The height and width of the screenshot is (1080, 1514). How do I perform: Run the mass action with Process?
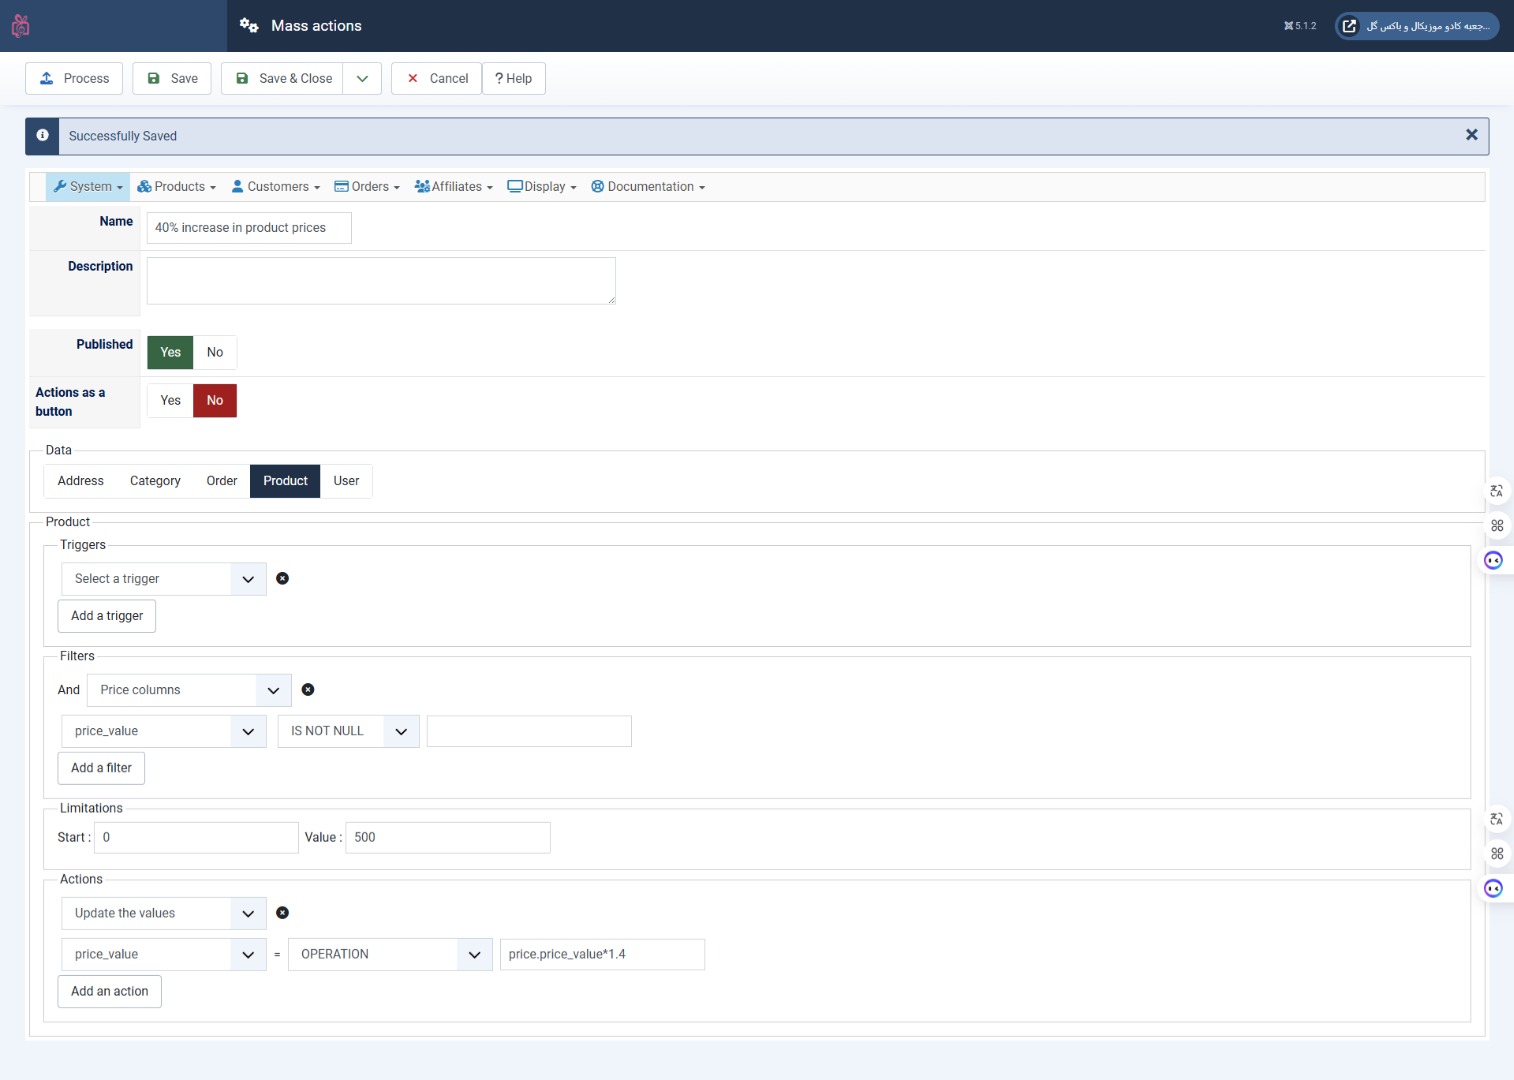coord(74,79)
